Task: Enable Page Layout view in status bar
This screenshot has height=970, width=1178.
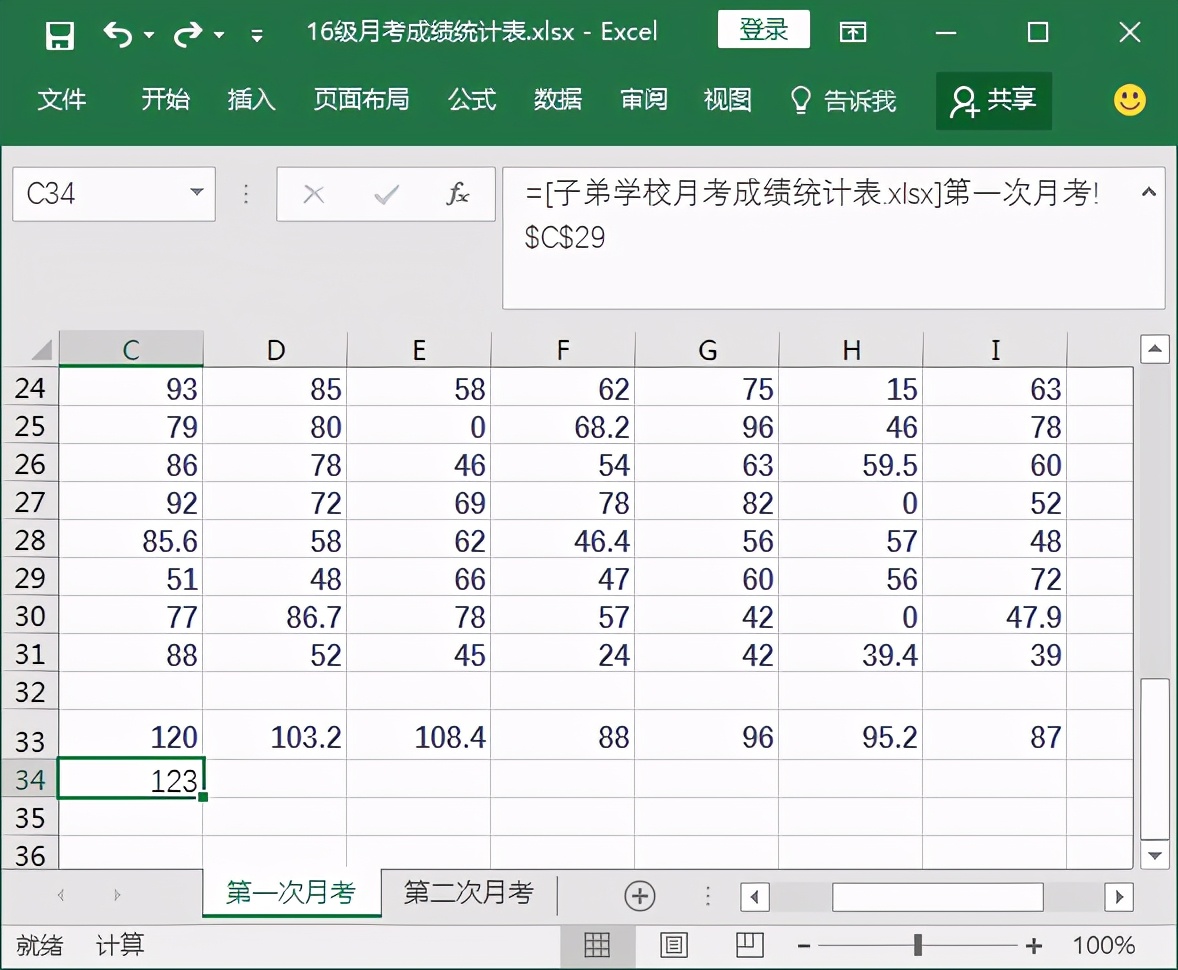Action: [674, 944]
